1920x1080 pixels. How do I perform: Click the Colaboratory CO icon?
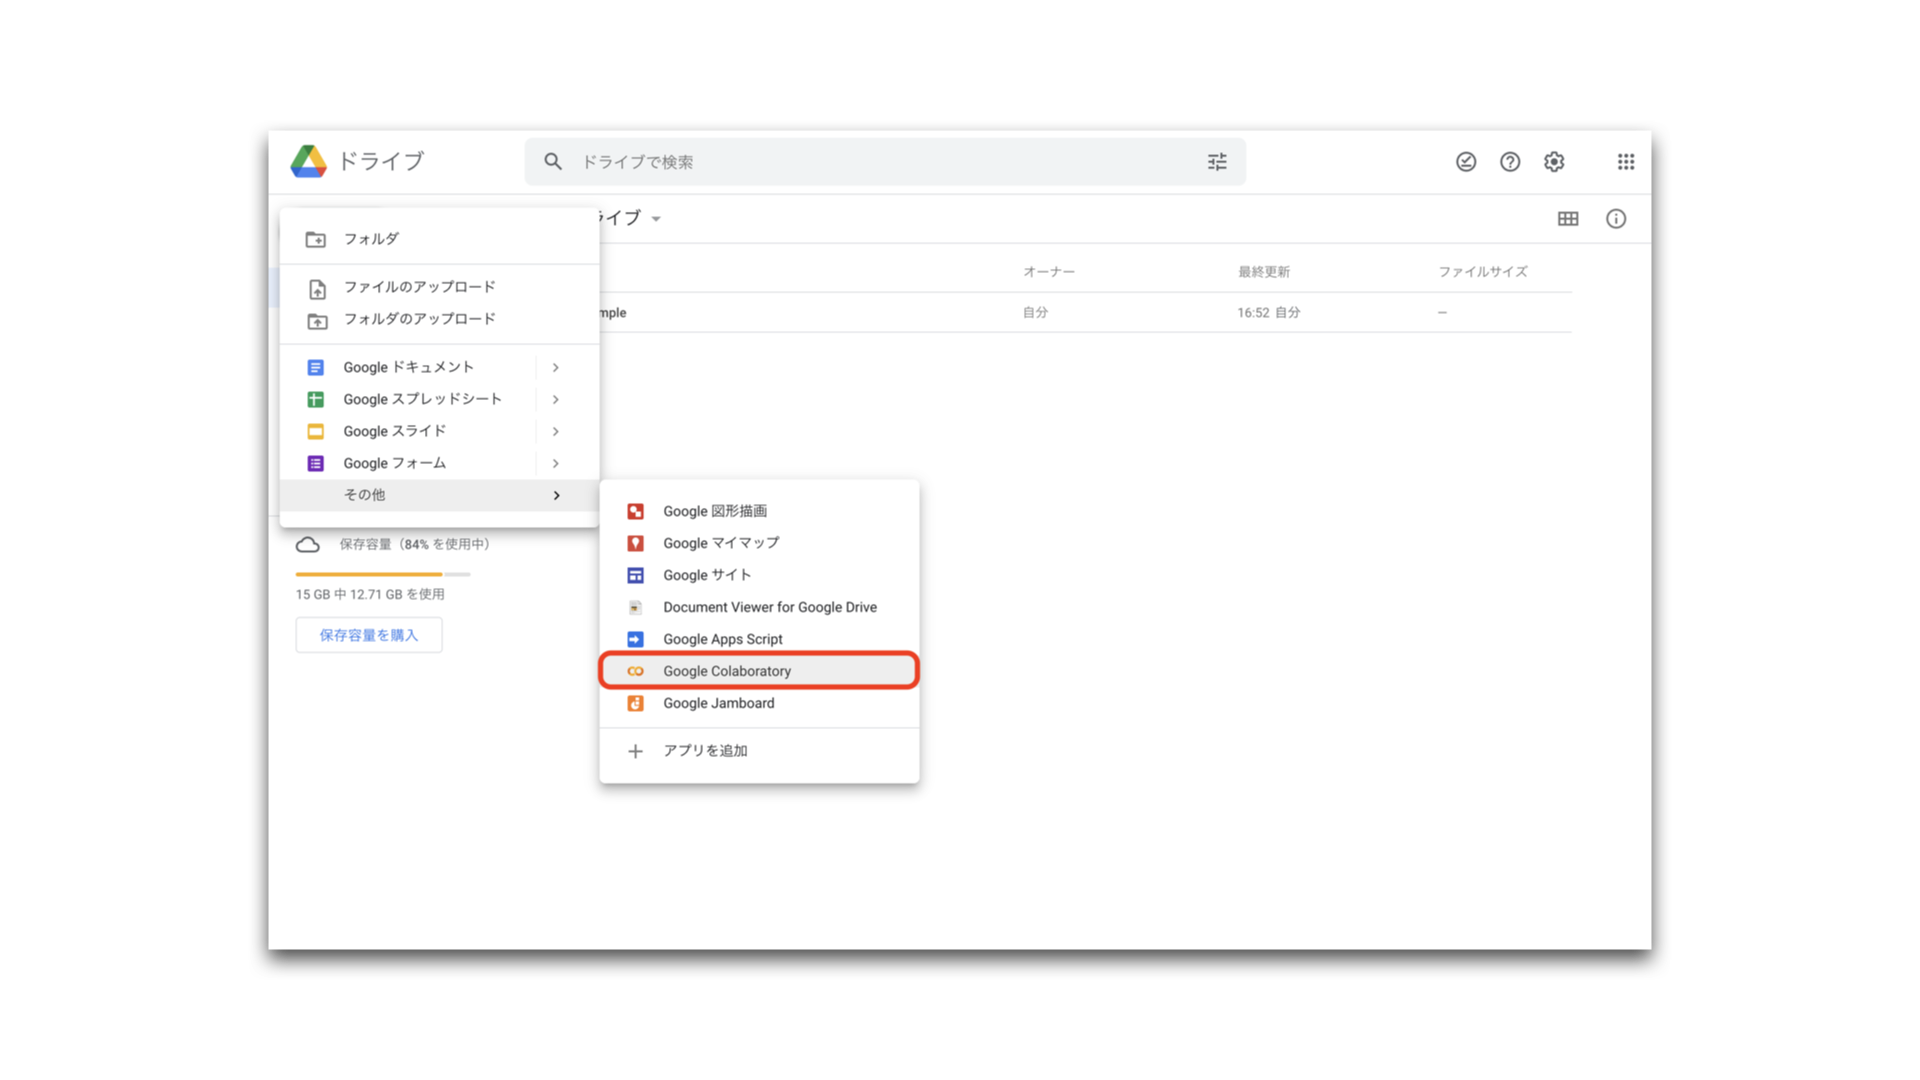click(x=635, y=671)
